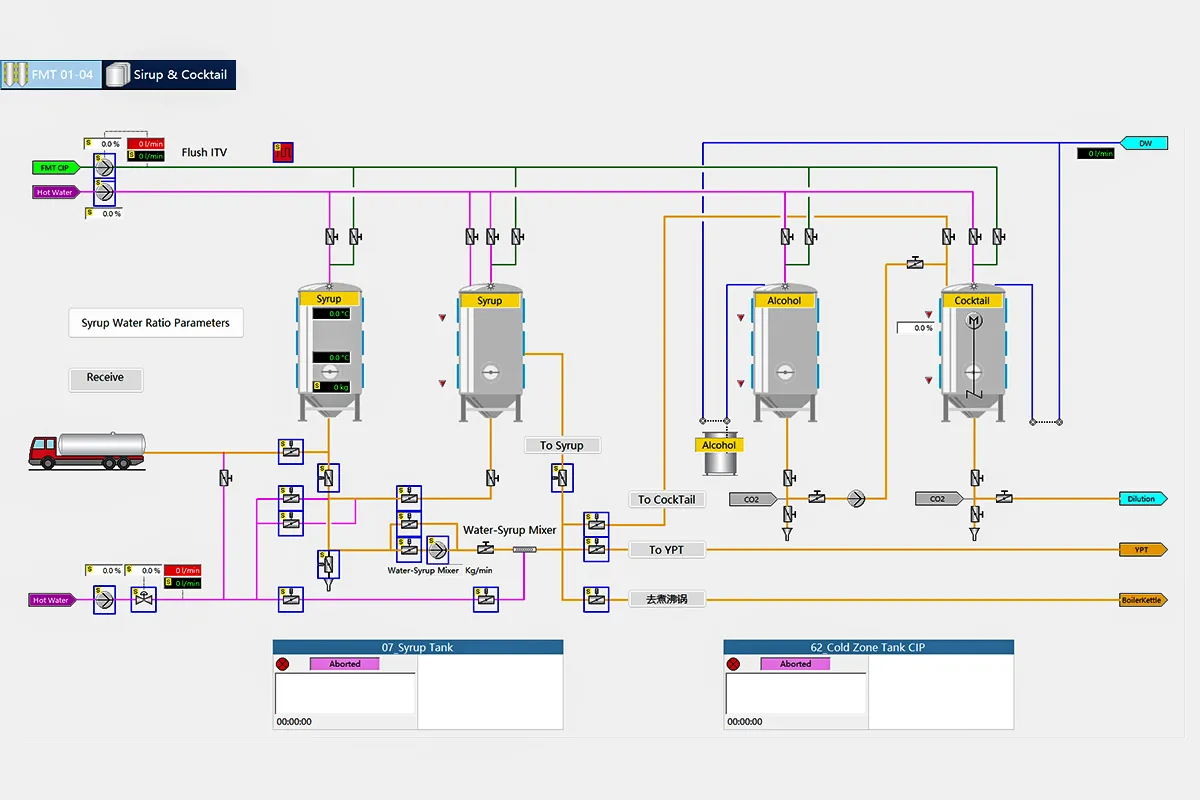This screenshot has height=800, width=1200.
Task: Click the FMT CIP supply pump symbol
Action: click(105, 168)
